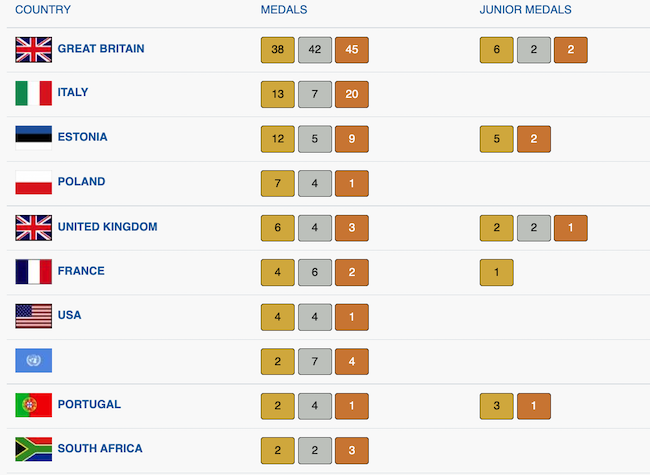Viewport: 650px width, 475px height.
Task: Click Italy's 20 bronze medals badge
Action: 352,95
